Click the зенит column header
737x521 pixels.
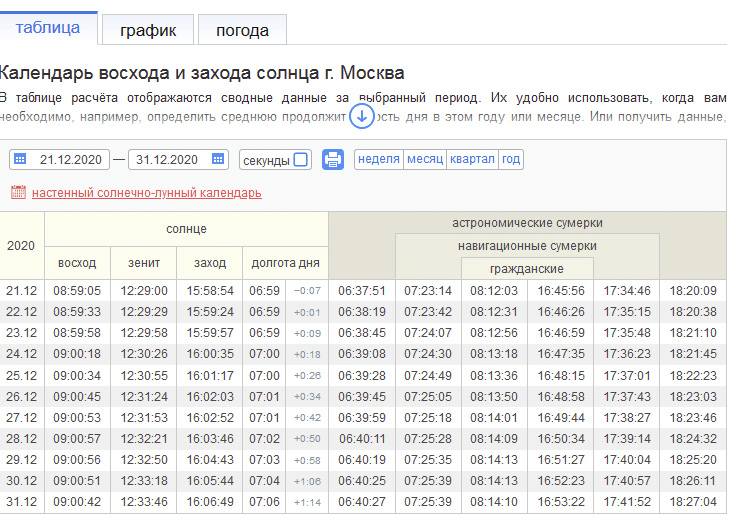click(144, 263)
